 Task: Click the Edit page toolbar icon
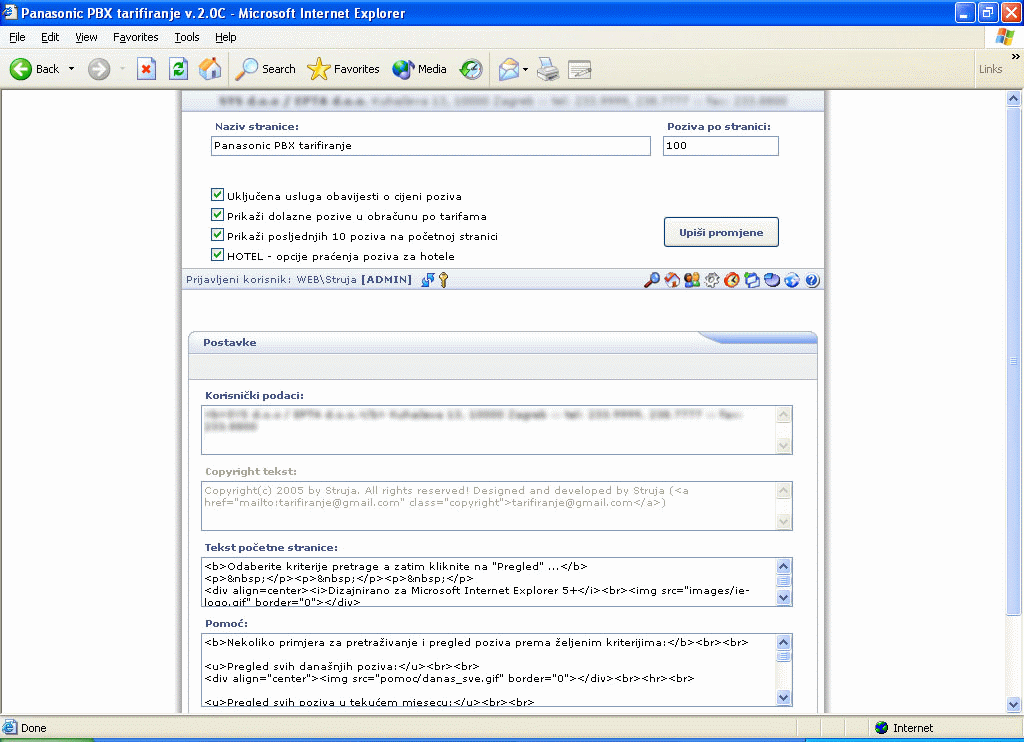[x=579, y=69]
